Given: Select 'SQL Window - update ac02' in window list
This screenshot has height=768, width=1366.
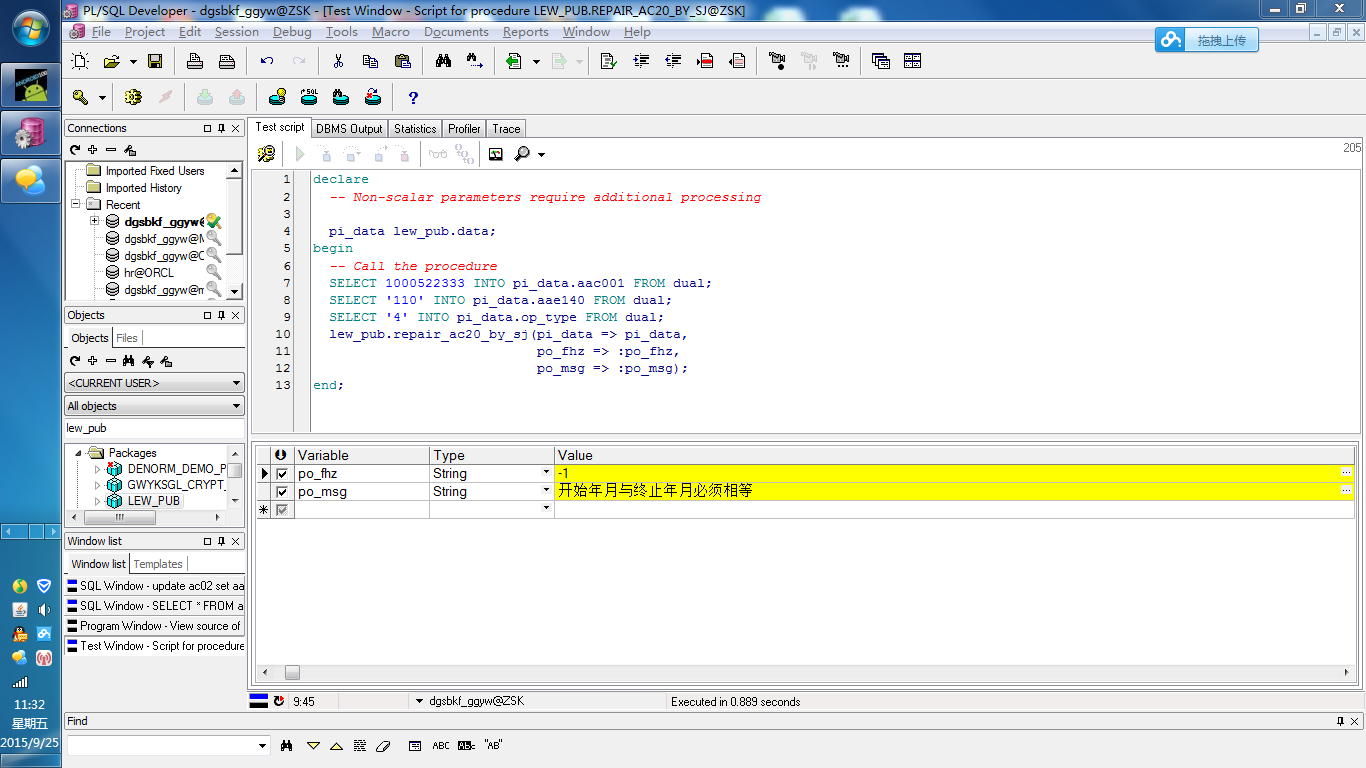Looking at the screenshot, I should [155, 586].
